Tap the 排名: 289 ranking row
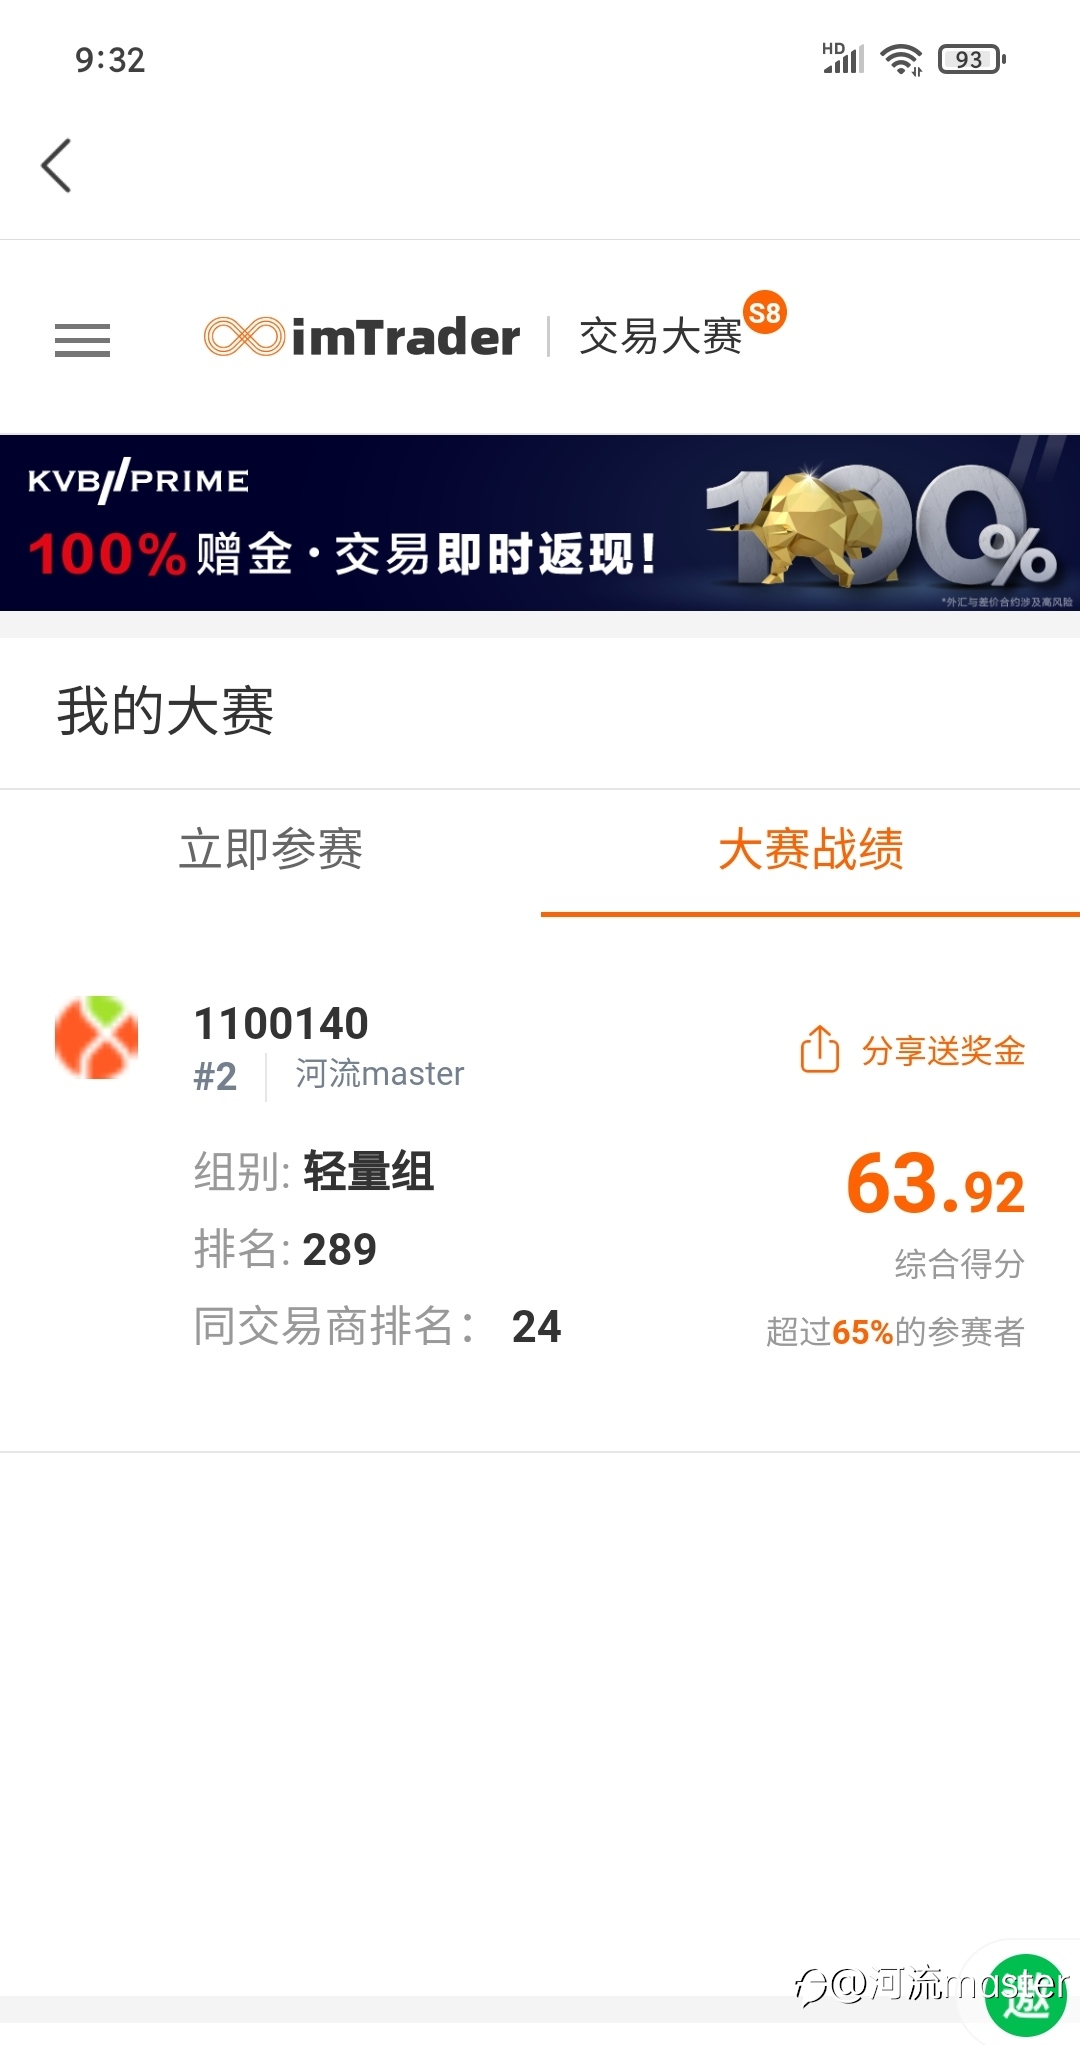This screenshot has height=2045, width=1080. (285, 1250)
